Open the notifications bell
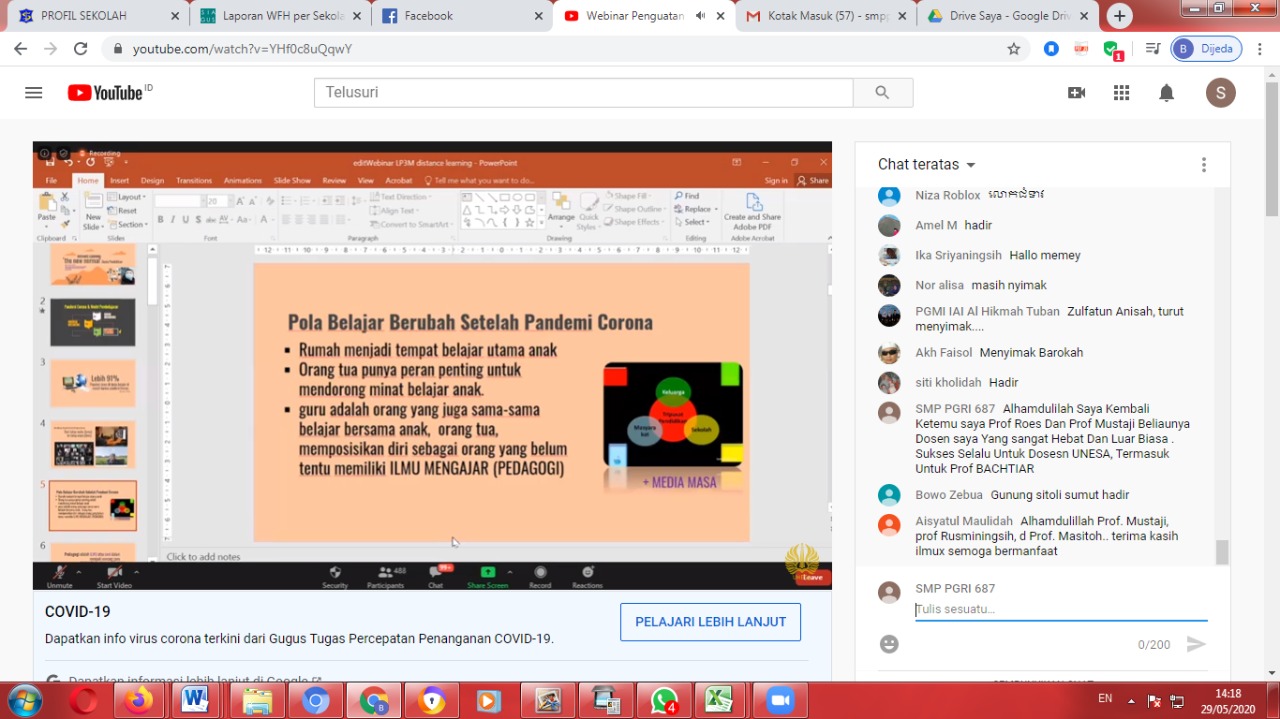 (1166, 93)
